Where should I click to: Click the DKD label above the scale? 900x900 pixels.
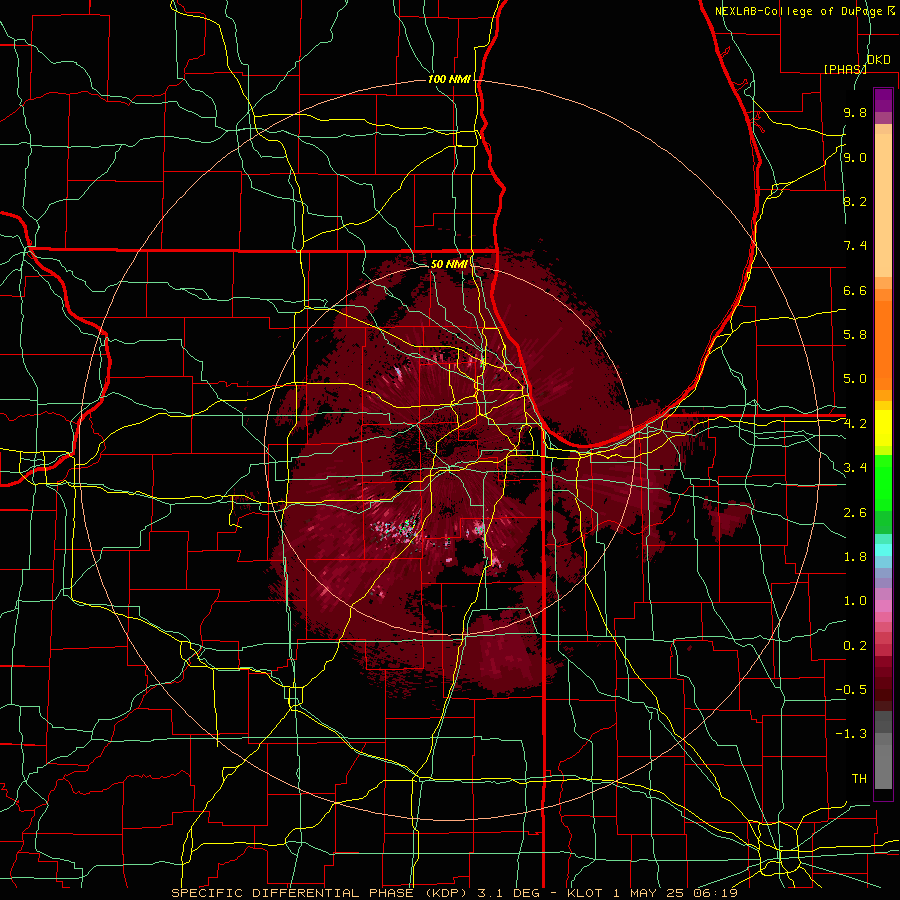point(878,60)
